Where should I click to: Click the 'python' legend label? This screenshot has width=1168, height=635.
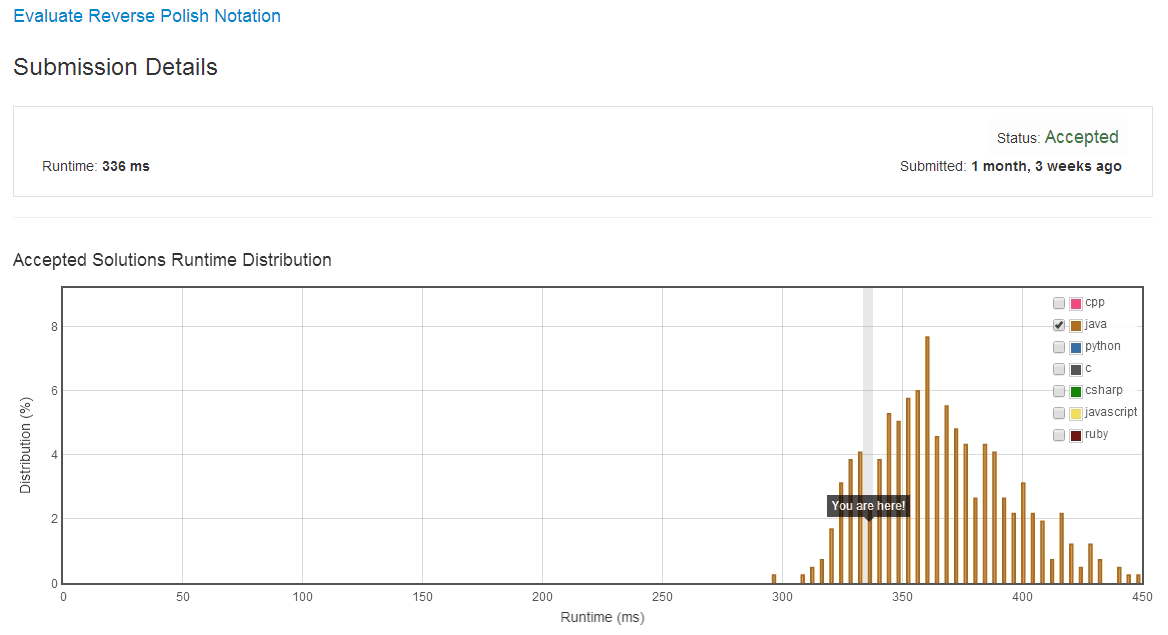1102,346
